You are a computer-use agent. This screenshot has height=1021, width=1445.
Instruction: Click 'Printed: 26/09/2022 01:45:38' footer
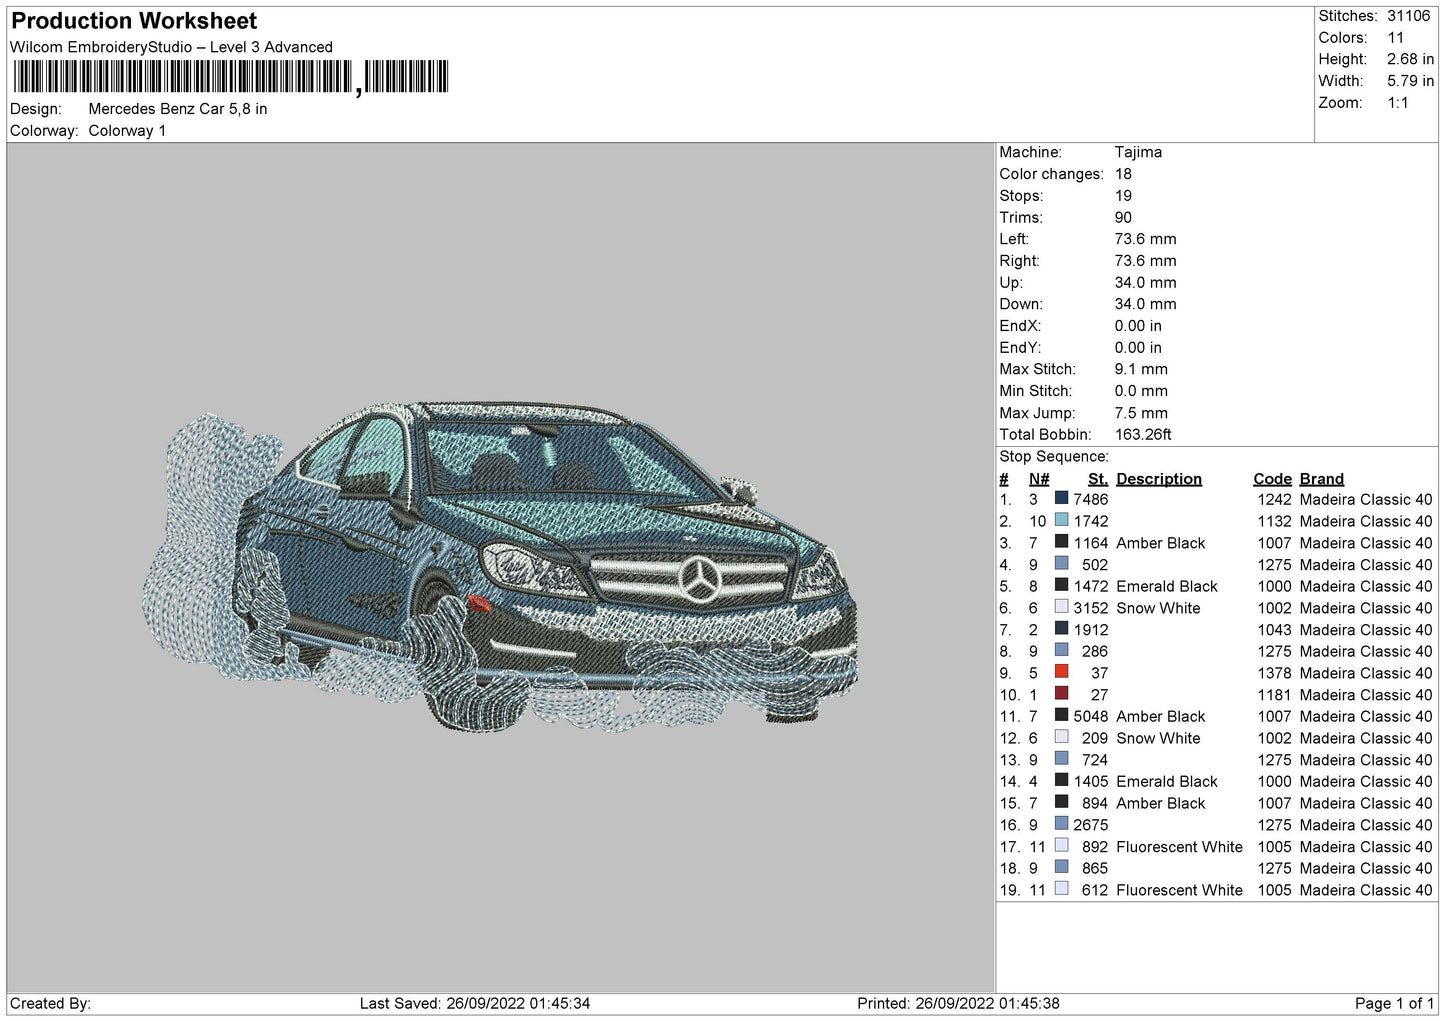coord(958,1003)
